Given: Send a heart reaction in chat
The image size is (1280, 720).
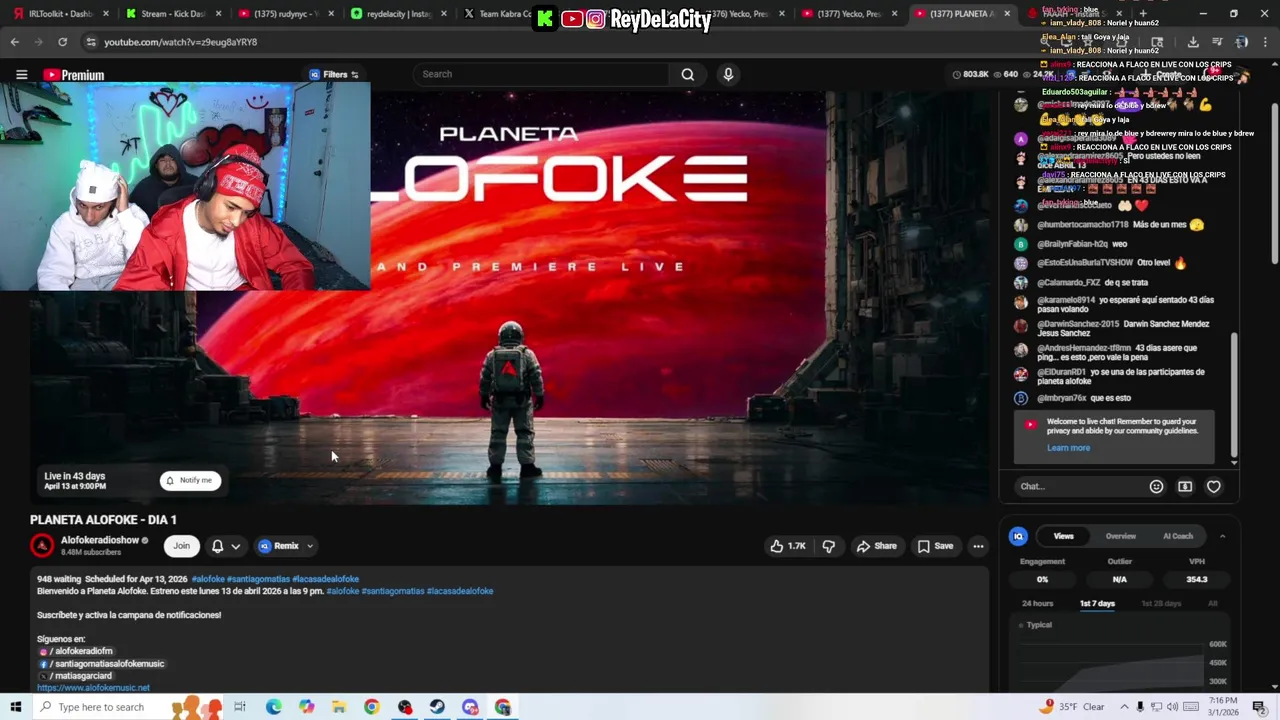Looking at the screenshot, I should click(1213, 486).
